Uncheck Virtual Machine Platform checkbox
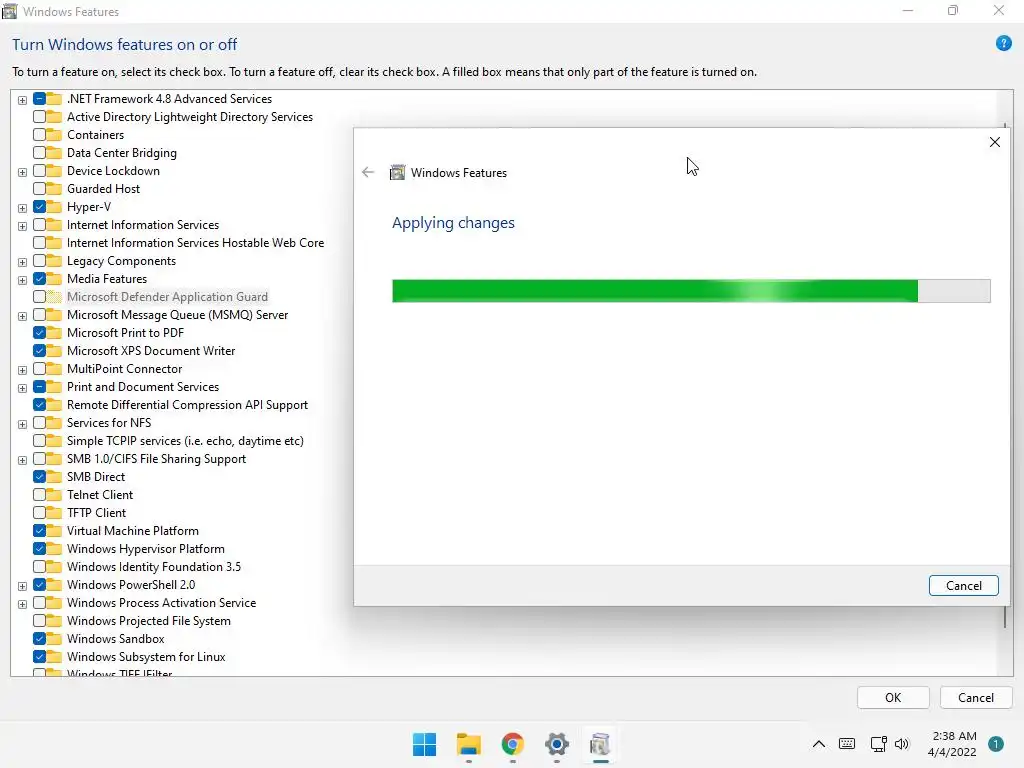This screenshot has height=768, width=1024. pos(39,531)
